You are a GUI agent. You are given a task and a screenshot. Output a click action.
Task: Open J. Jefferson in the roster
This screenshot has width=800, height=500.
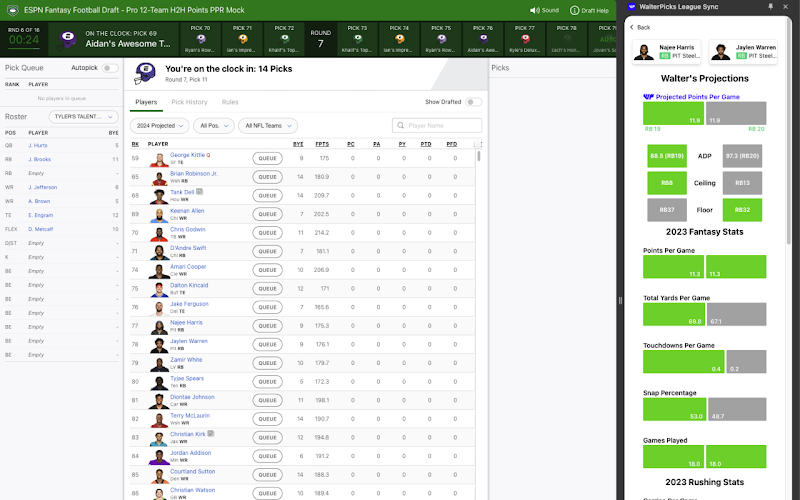(42, 187)
